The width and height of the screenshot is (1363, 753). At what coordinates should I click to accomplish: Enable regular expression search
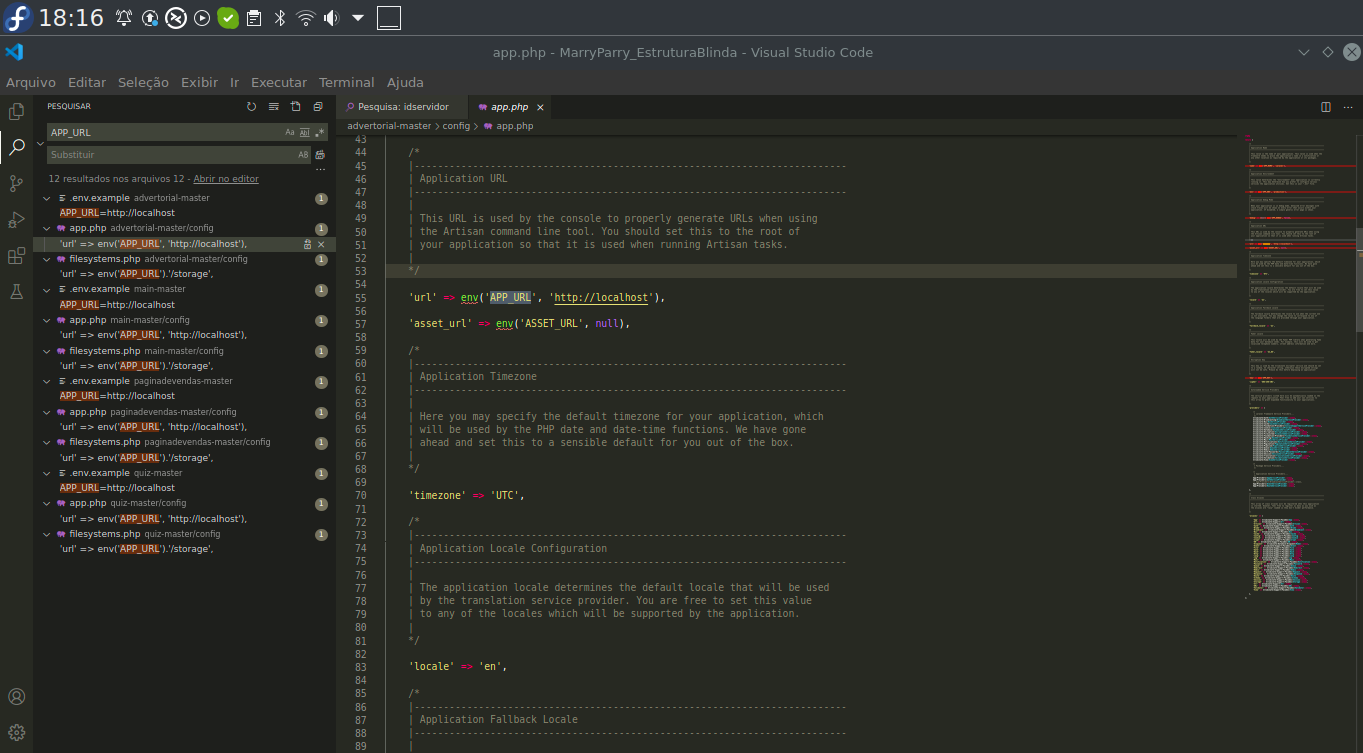point(320,132)
